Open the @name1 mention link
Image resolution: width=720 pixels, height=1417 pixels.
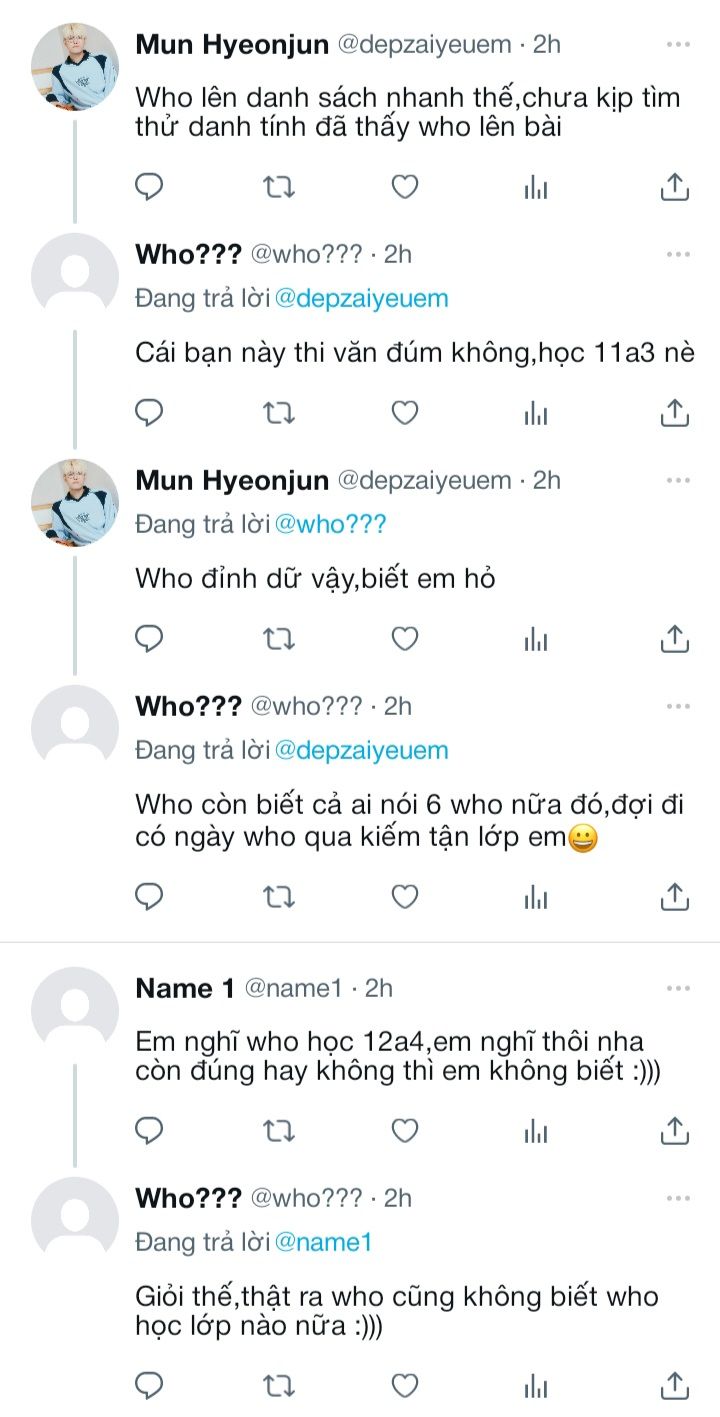tap(323, 1242)
